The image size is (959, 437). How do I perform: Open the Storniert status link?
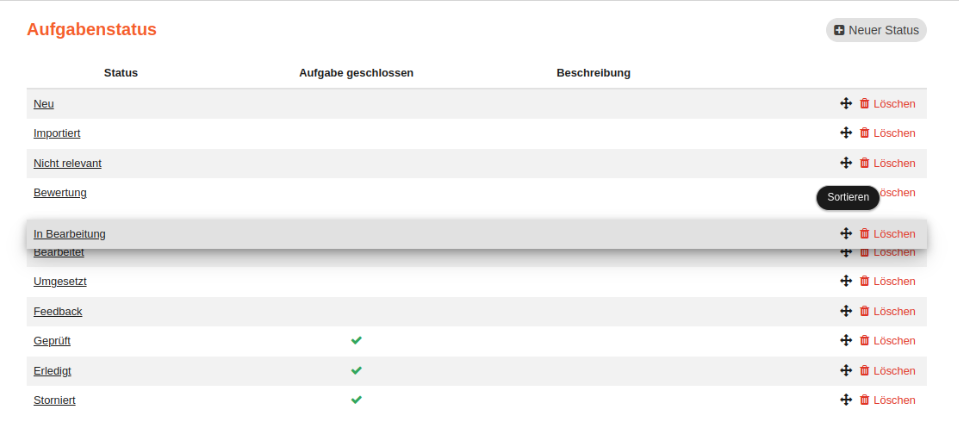(x=54, y=400)
